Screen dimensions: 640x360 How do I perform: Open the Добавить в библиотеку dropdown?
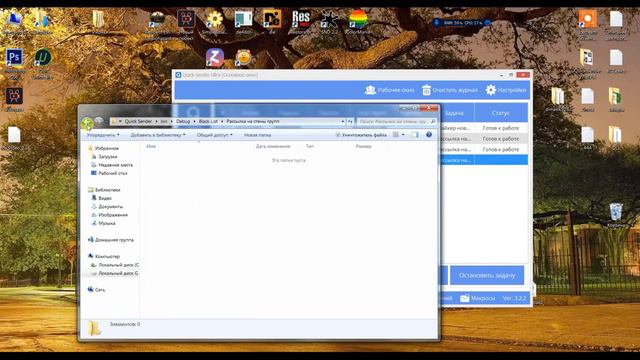(x=158, y=135)
